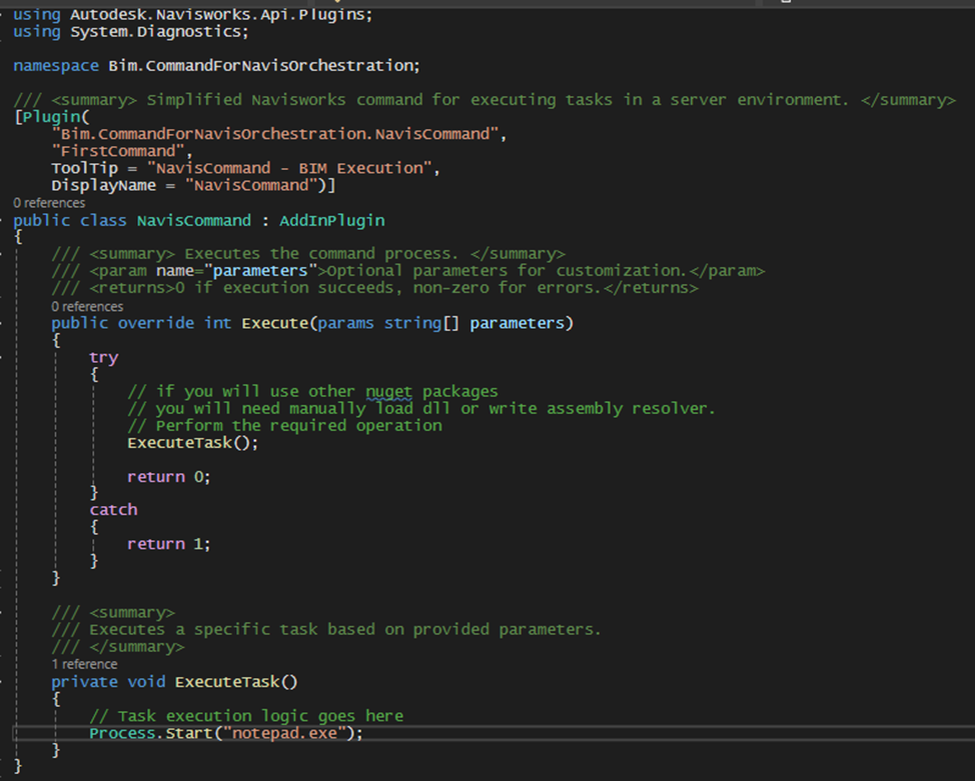Click the override keyword
Viewport: 975px width, 781px height.
156,323
